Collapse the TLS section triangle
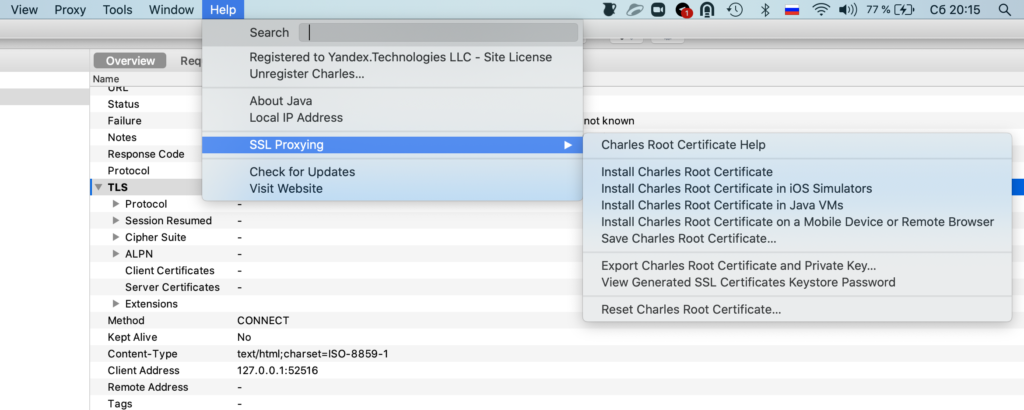The width and height of the screenshot is (1024, 410). 98,188
